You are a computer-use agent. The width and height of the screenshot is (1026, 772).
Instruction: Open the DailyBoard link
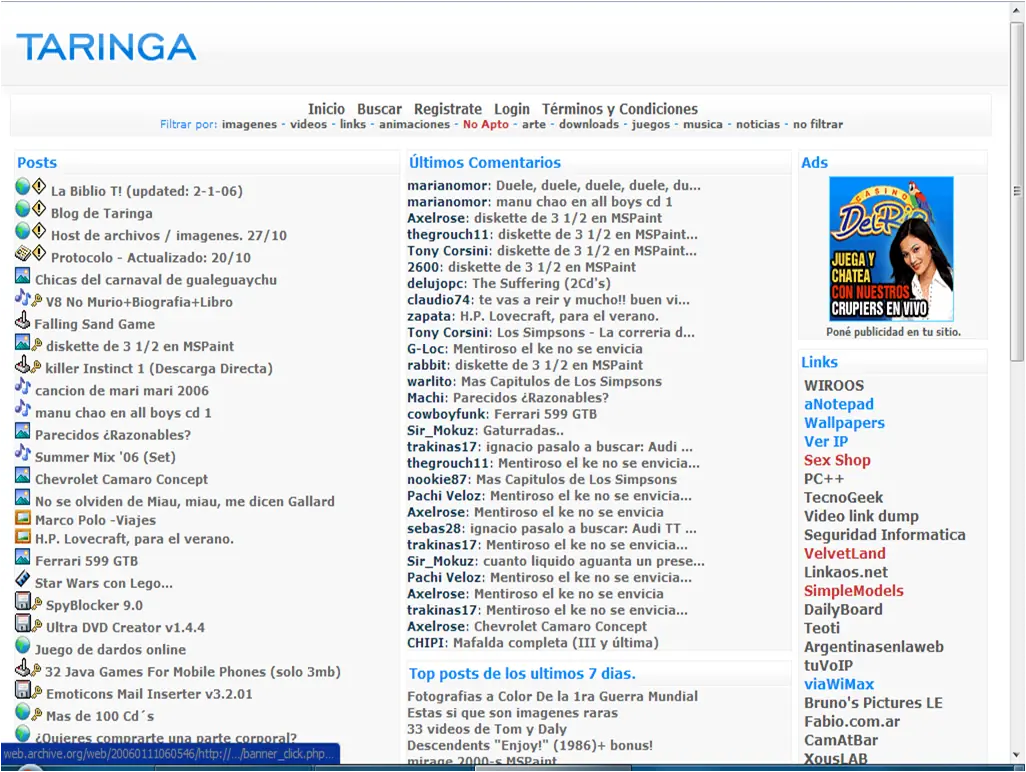[843, 610]
